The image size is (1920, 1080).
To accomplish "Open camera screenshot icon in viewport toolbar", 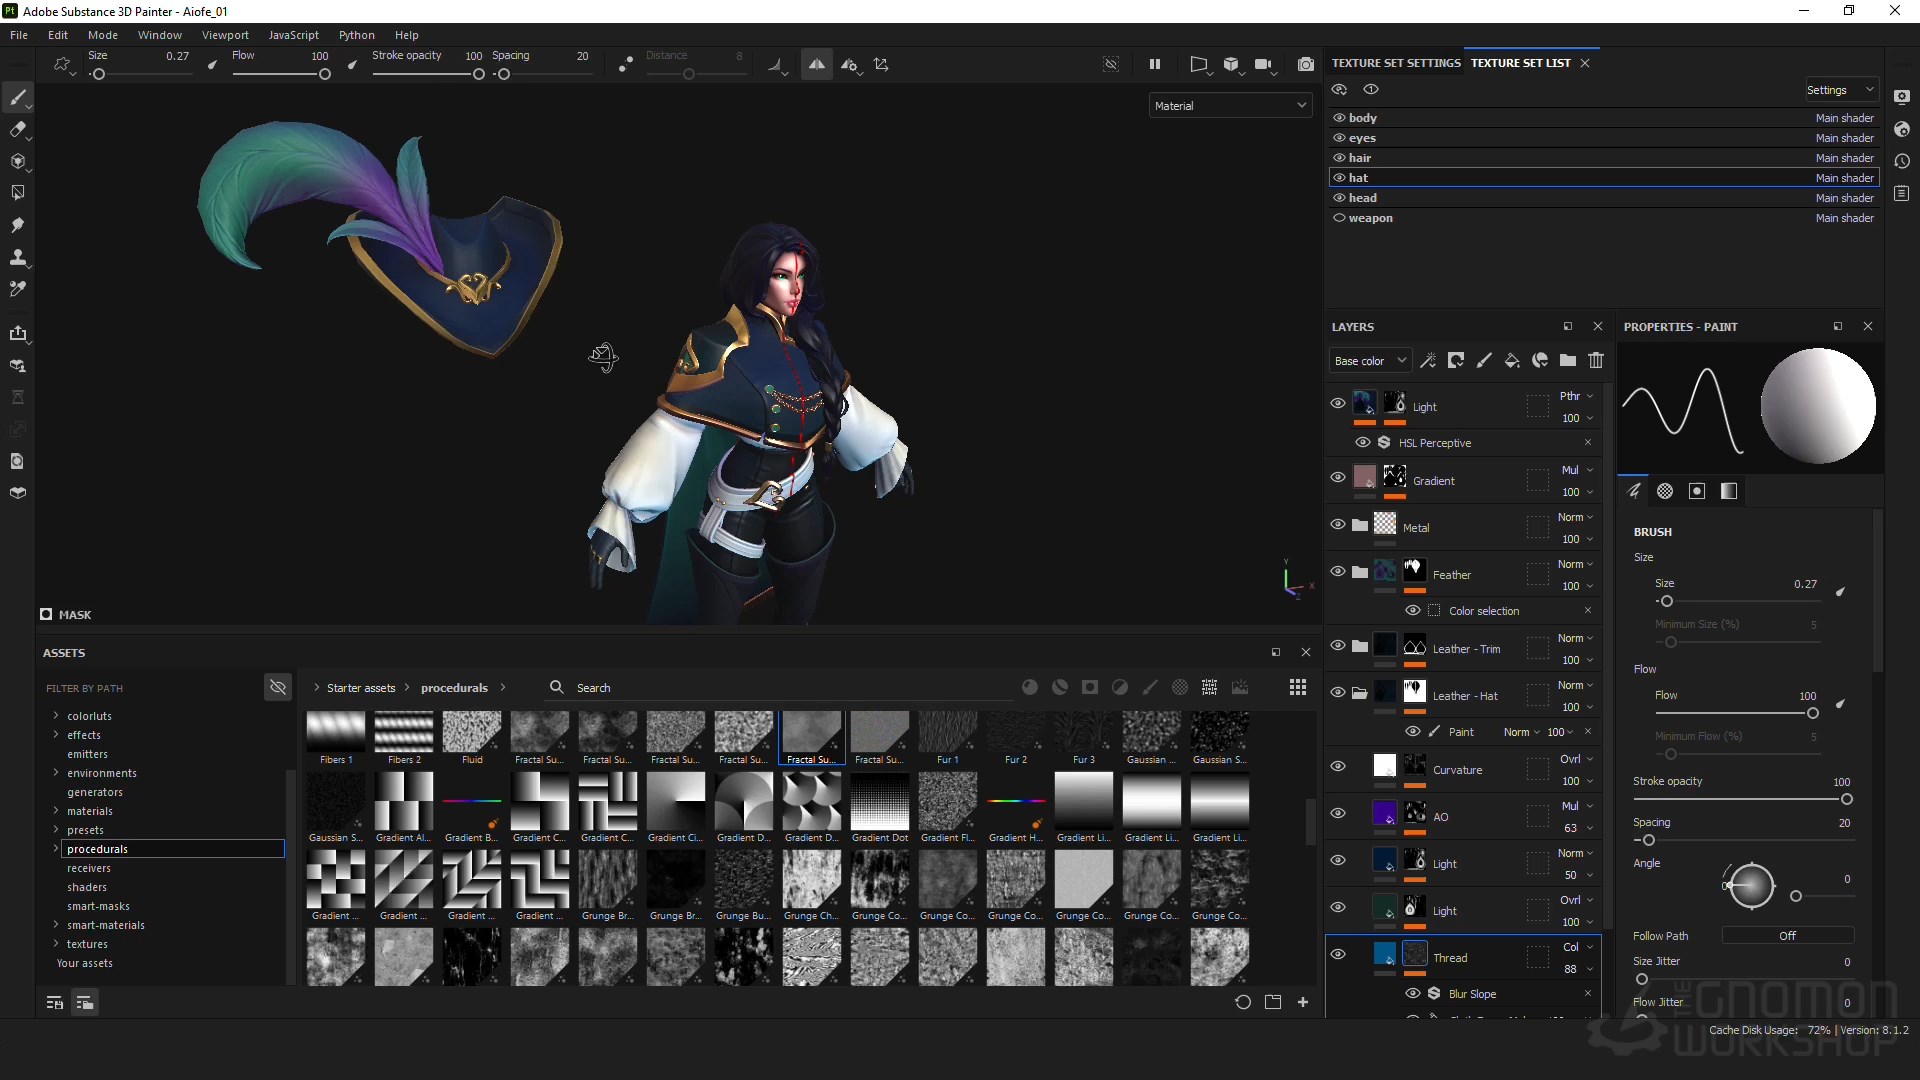I will tap(1305, 64).
